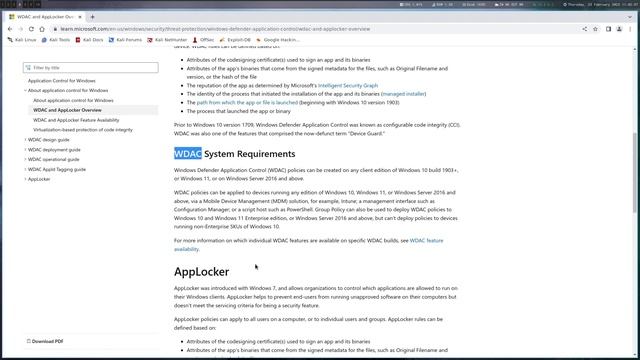Follow the managed installer link
Screen dimensions: 640x360
(403, 94)
